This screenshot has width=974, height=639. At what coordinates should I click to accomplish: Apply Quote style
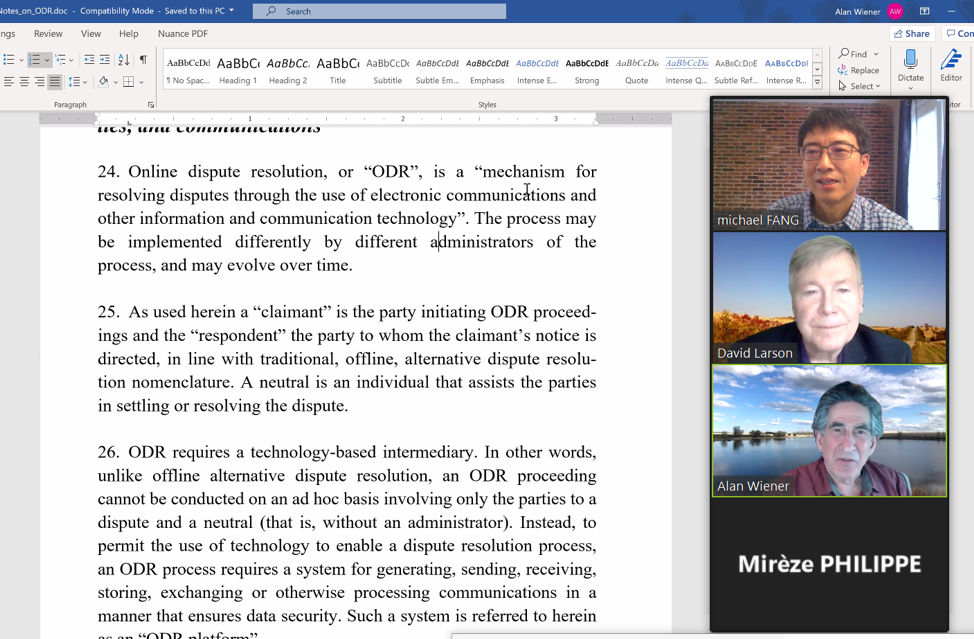tap(636, 71)
